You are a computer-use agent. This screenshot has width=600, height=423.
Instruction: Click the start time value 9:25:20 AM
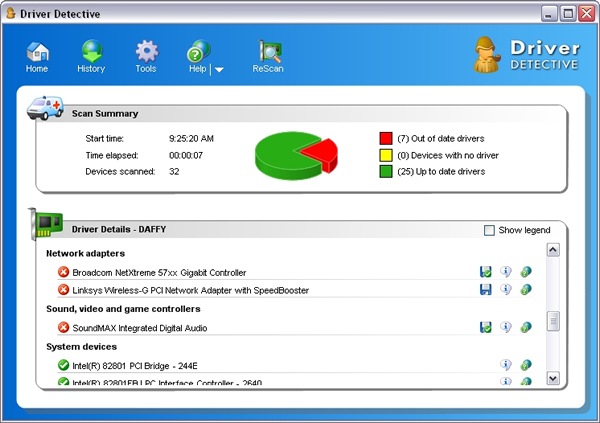[x=191, y=139]
